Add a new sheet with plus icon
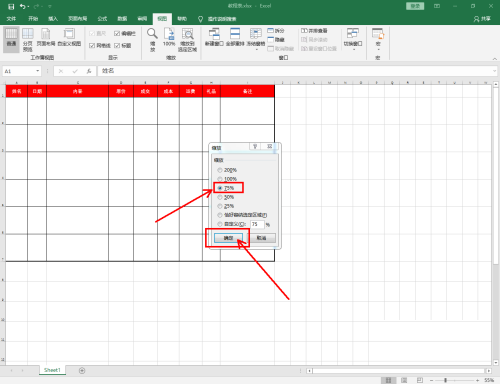 (x=82, y=370)
